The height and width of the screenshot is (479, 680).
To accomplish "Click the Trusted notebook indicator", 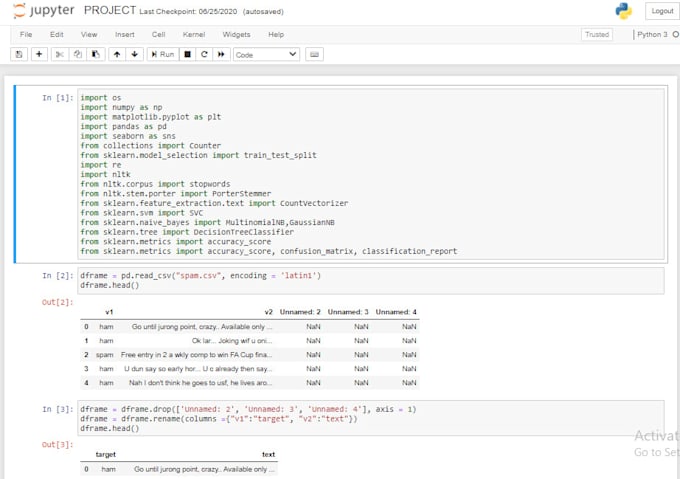I will [x=597, y=34].
